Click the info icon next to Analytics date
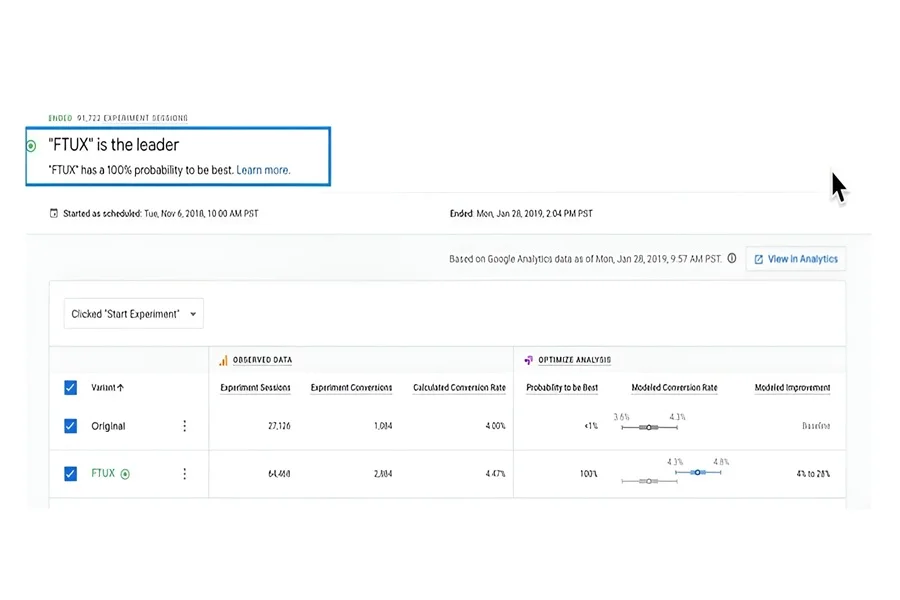Viewport: 900px width, 600px height. tap(732, 258)
